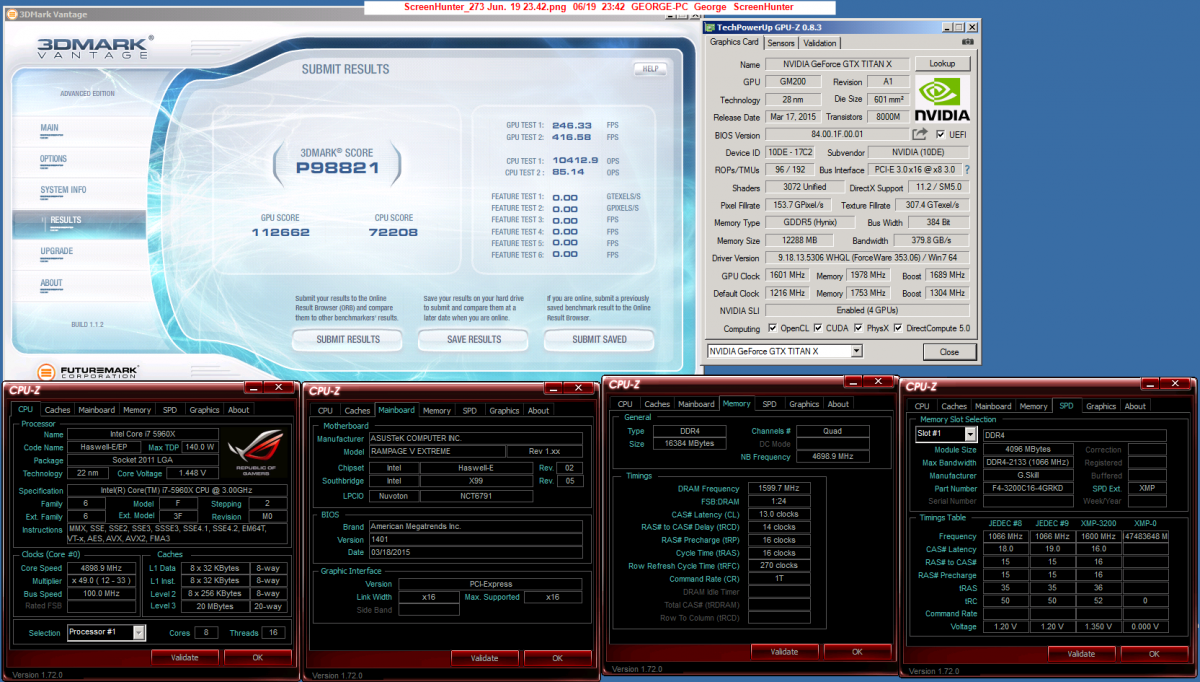This screenshot has width=1200, height=682.
Task: Select the Graphics Card tab in GPU-Z
Action: [736, 42]
